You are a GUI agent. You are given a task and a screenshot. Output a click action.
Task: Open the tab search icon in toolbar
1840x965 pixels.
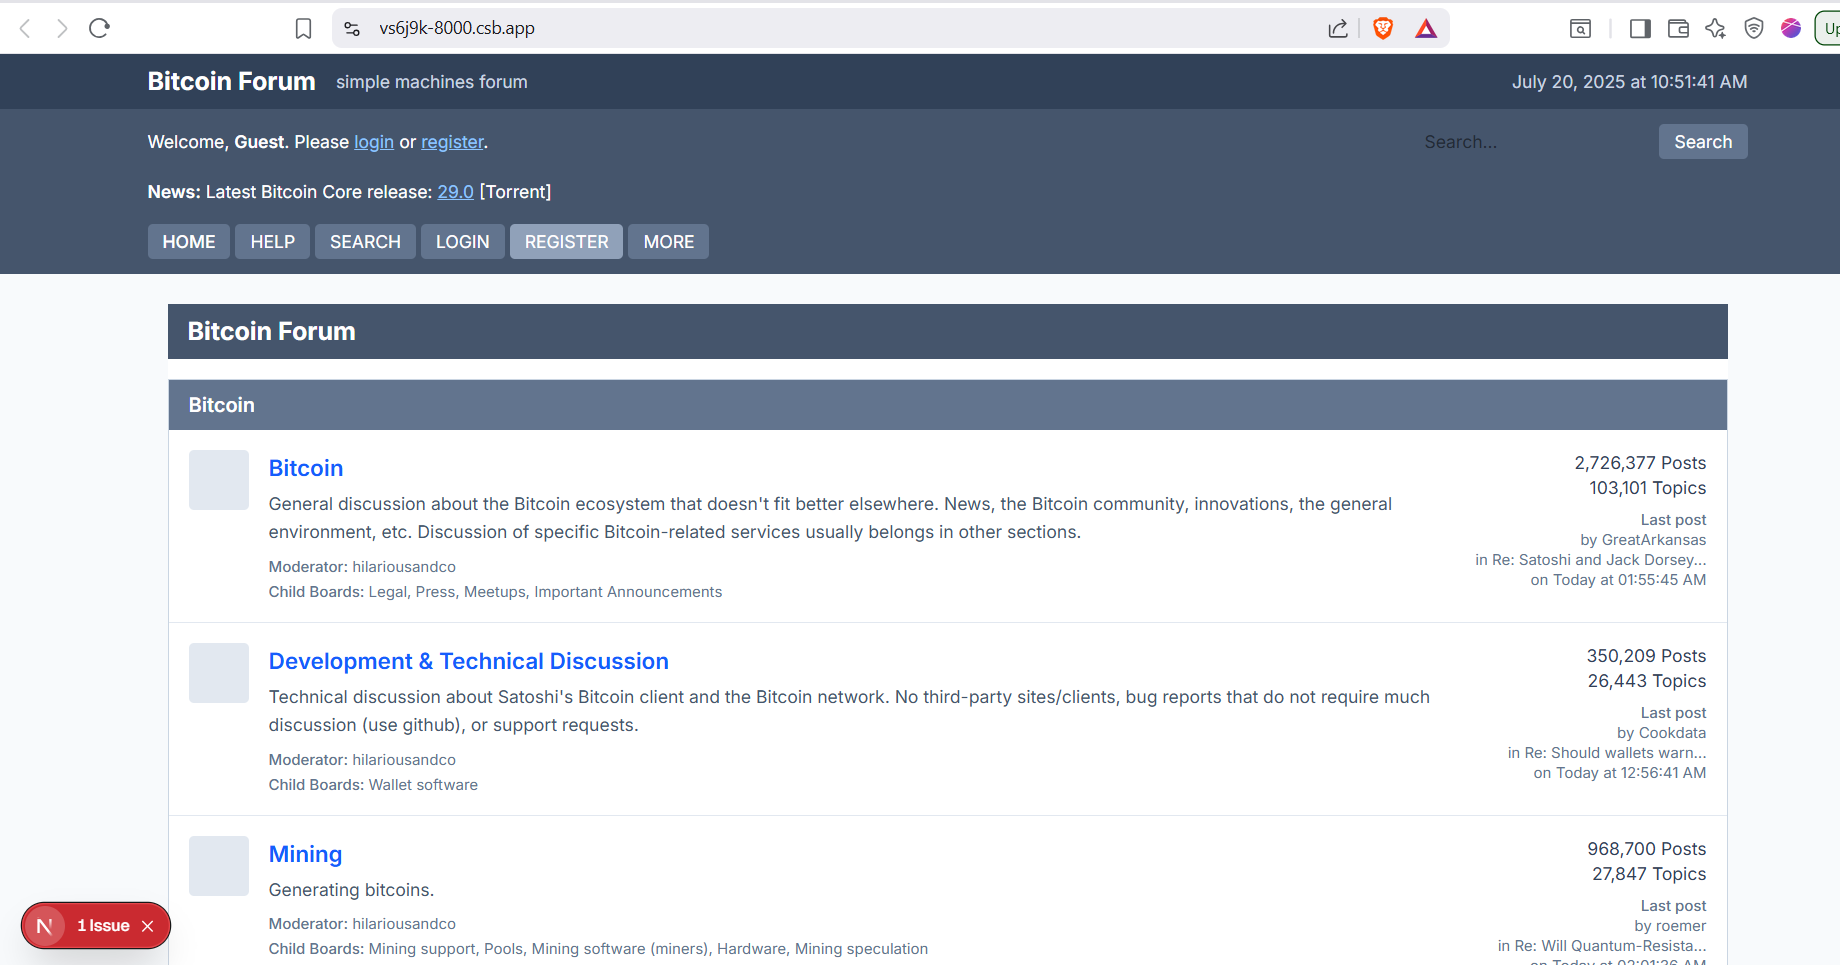coord(1580,28)
